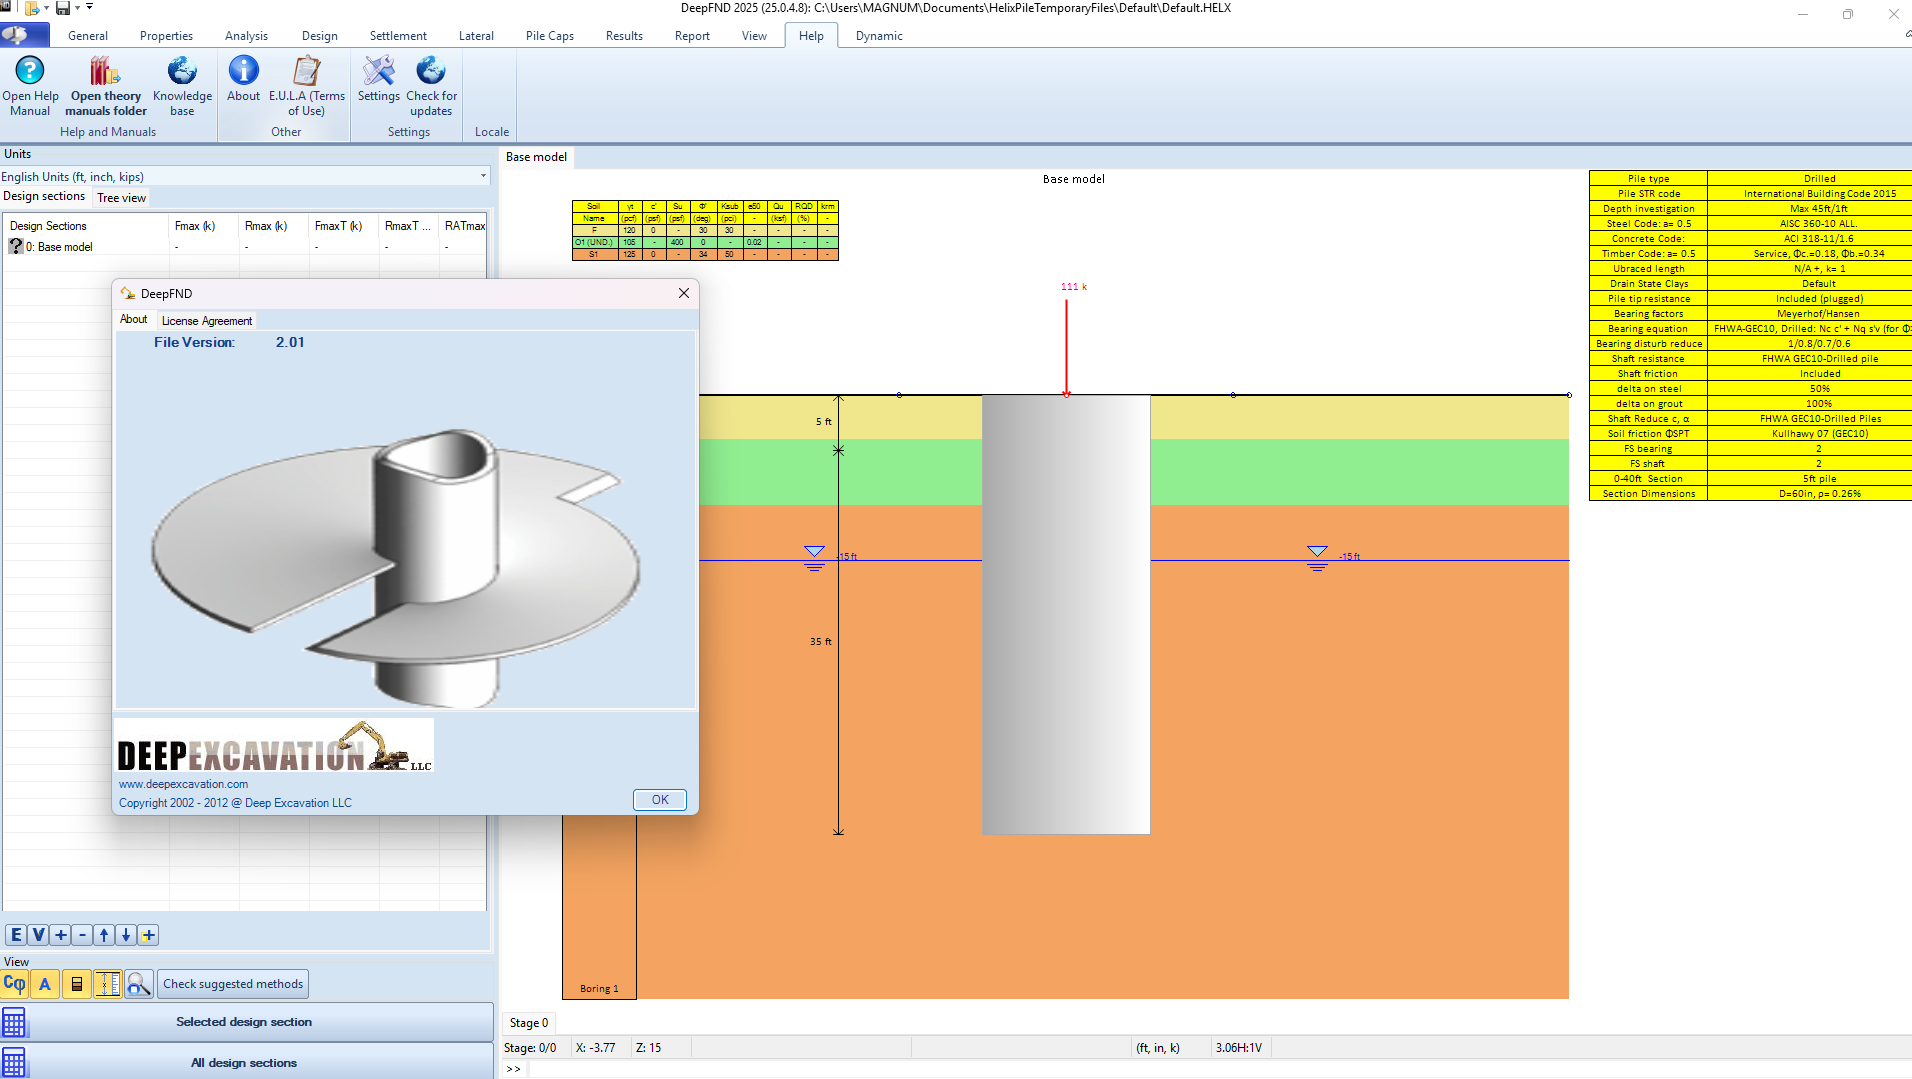Open the View ribbon tab

pos(754,36)
